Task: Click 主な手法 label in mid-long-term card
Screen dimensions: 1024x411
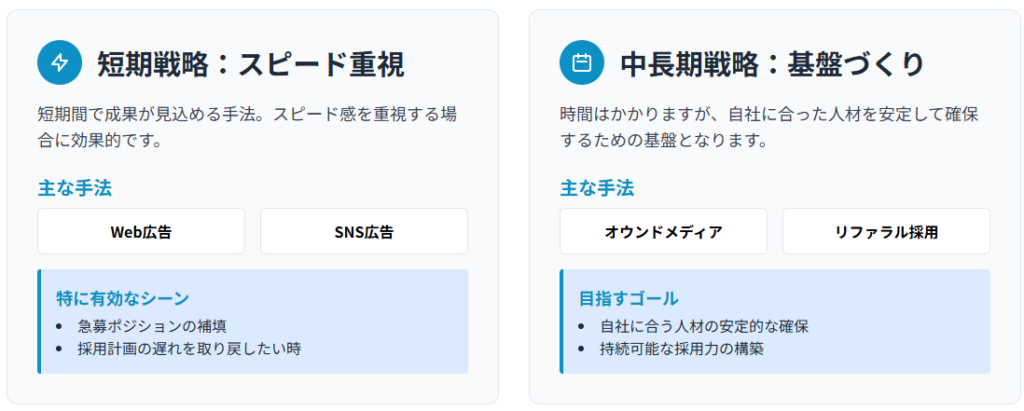Action: coord(597,188)
